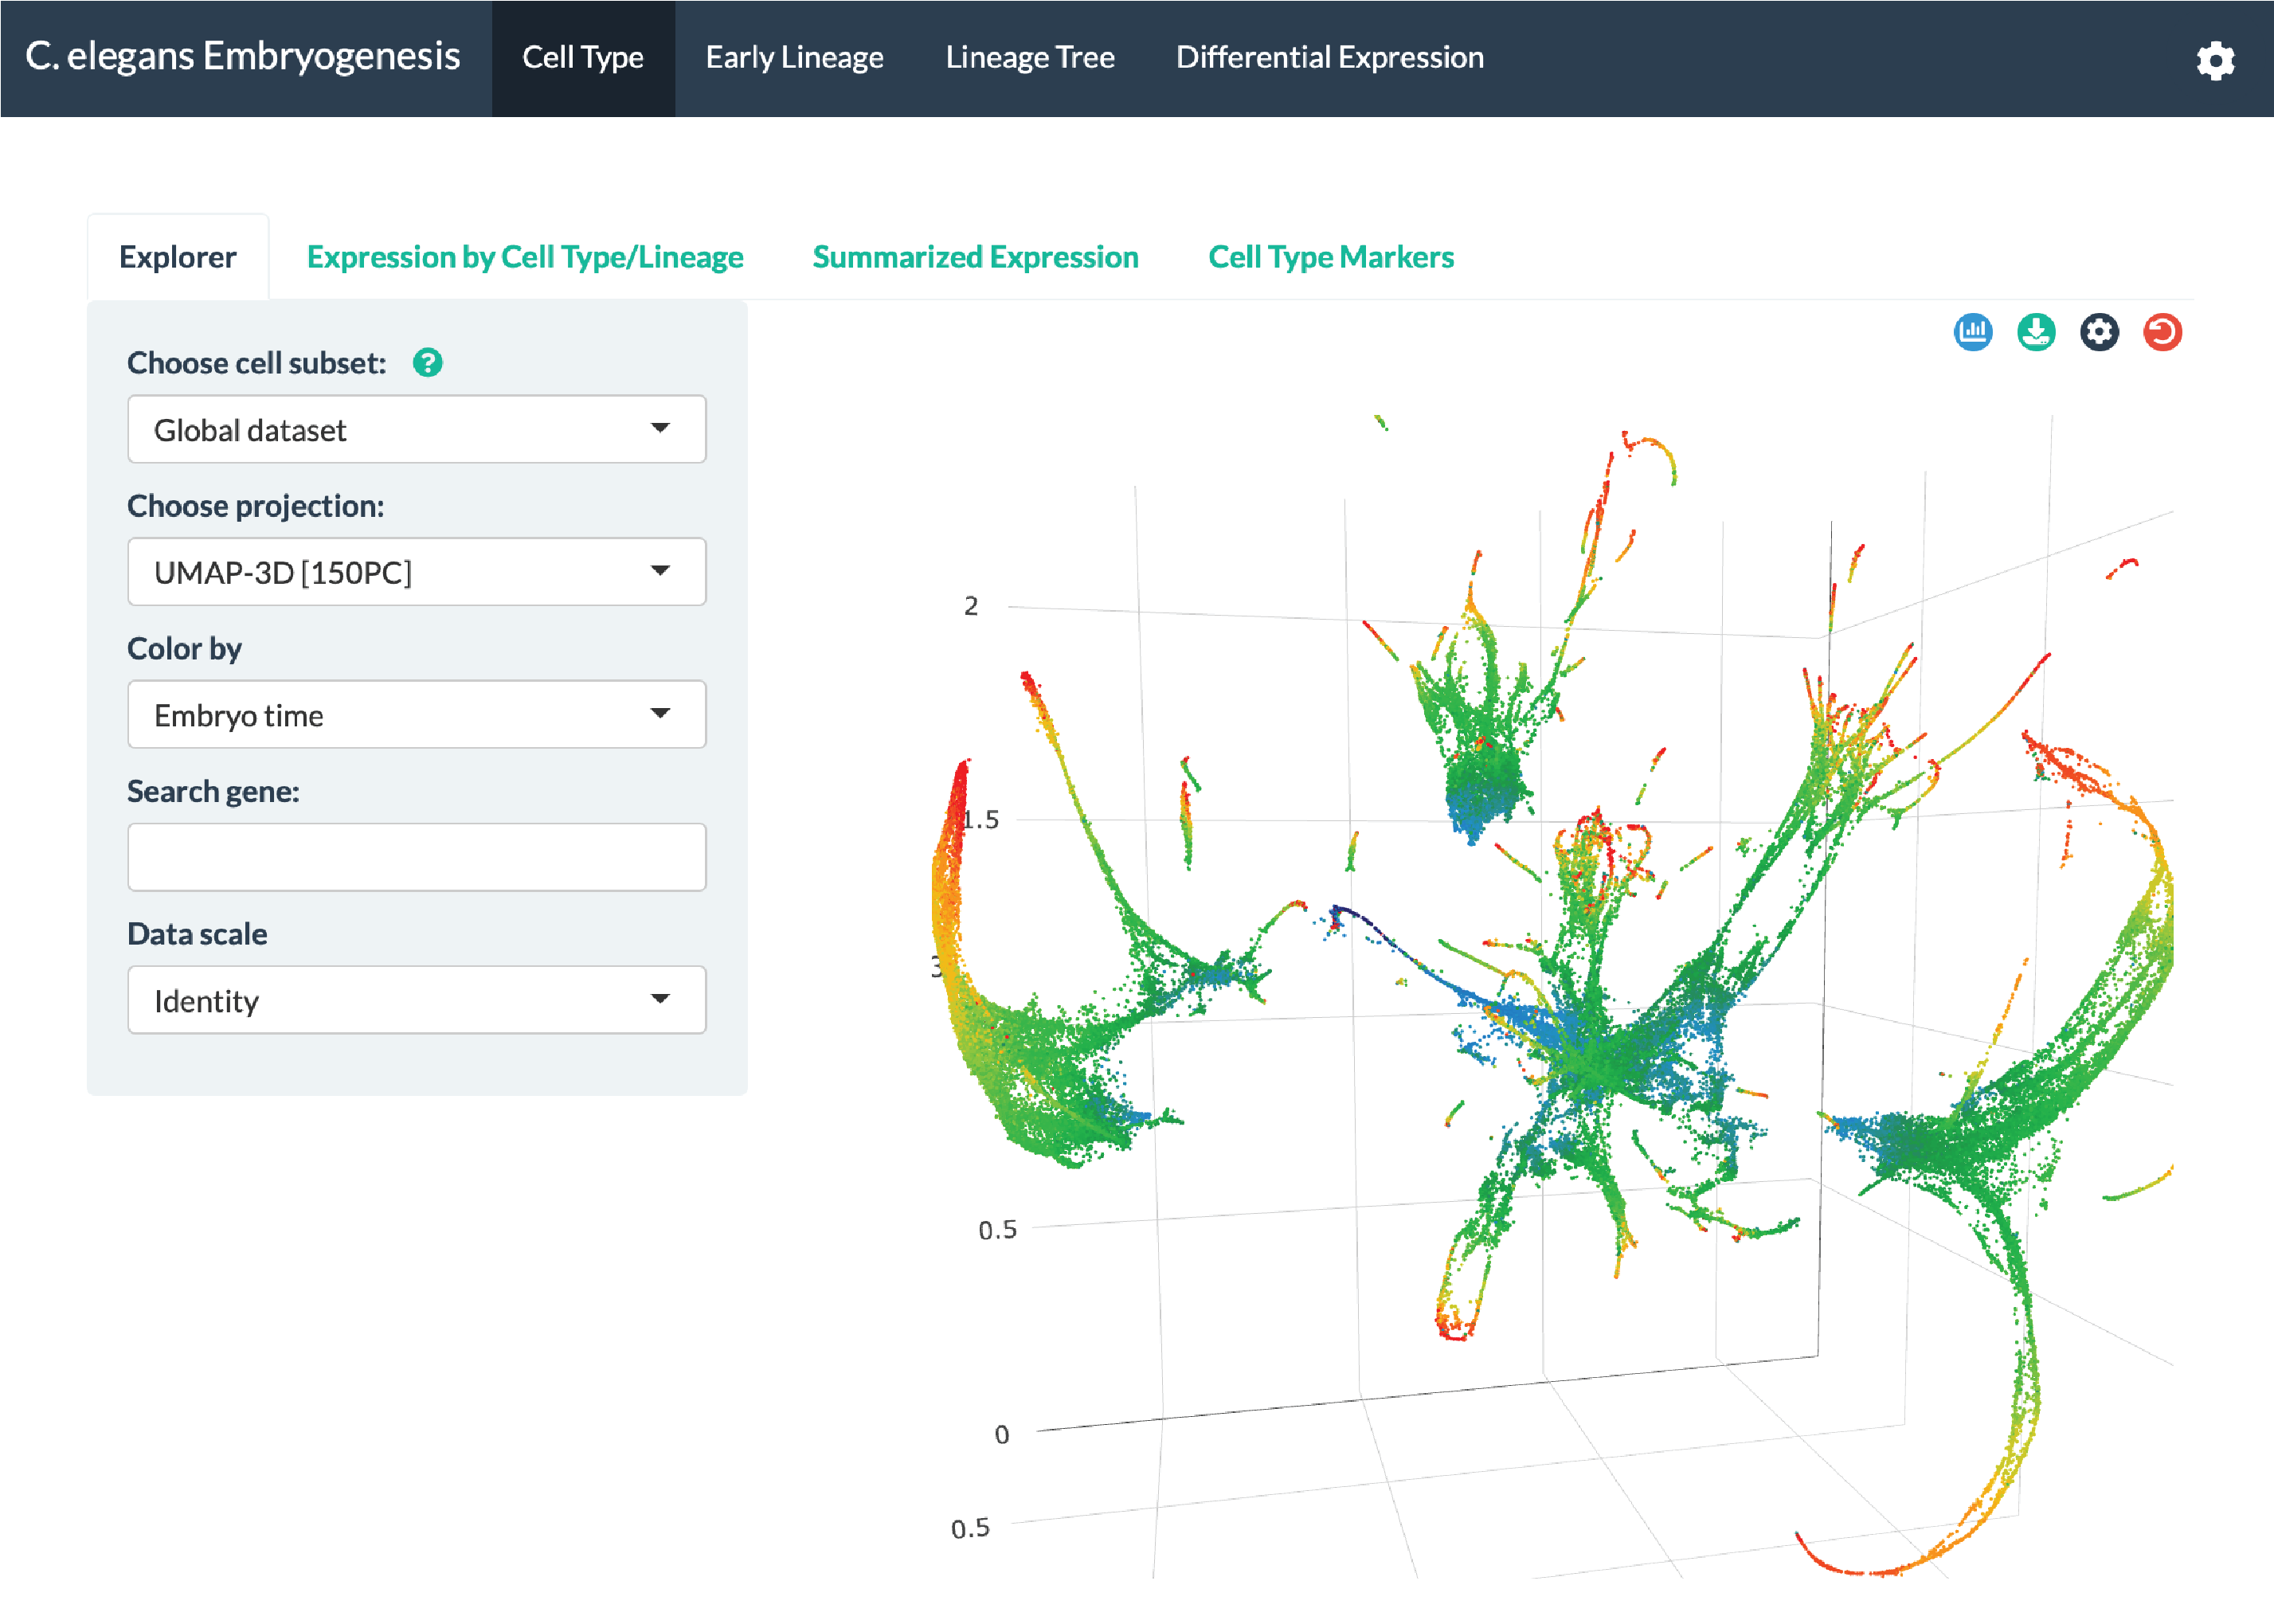Click the cell subset help question icon
The image size is (2274, 1624).
click(427, 363)
